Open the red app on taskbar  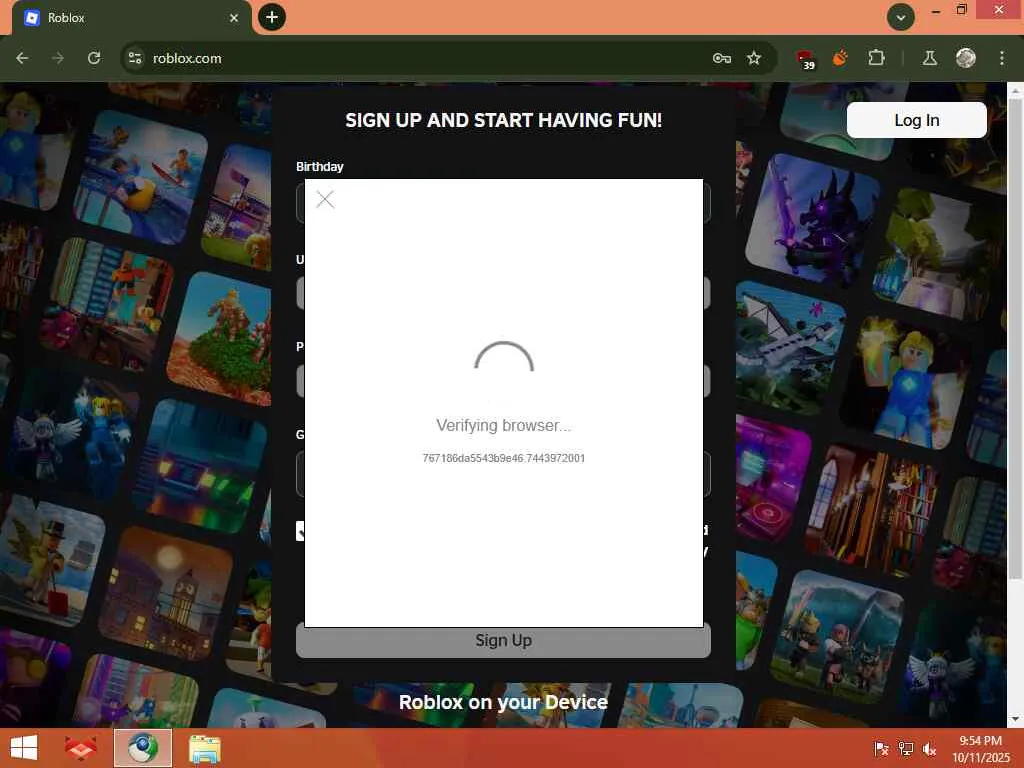coord(81,748)
